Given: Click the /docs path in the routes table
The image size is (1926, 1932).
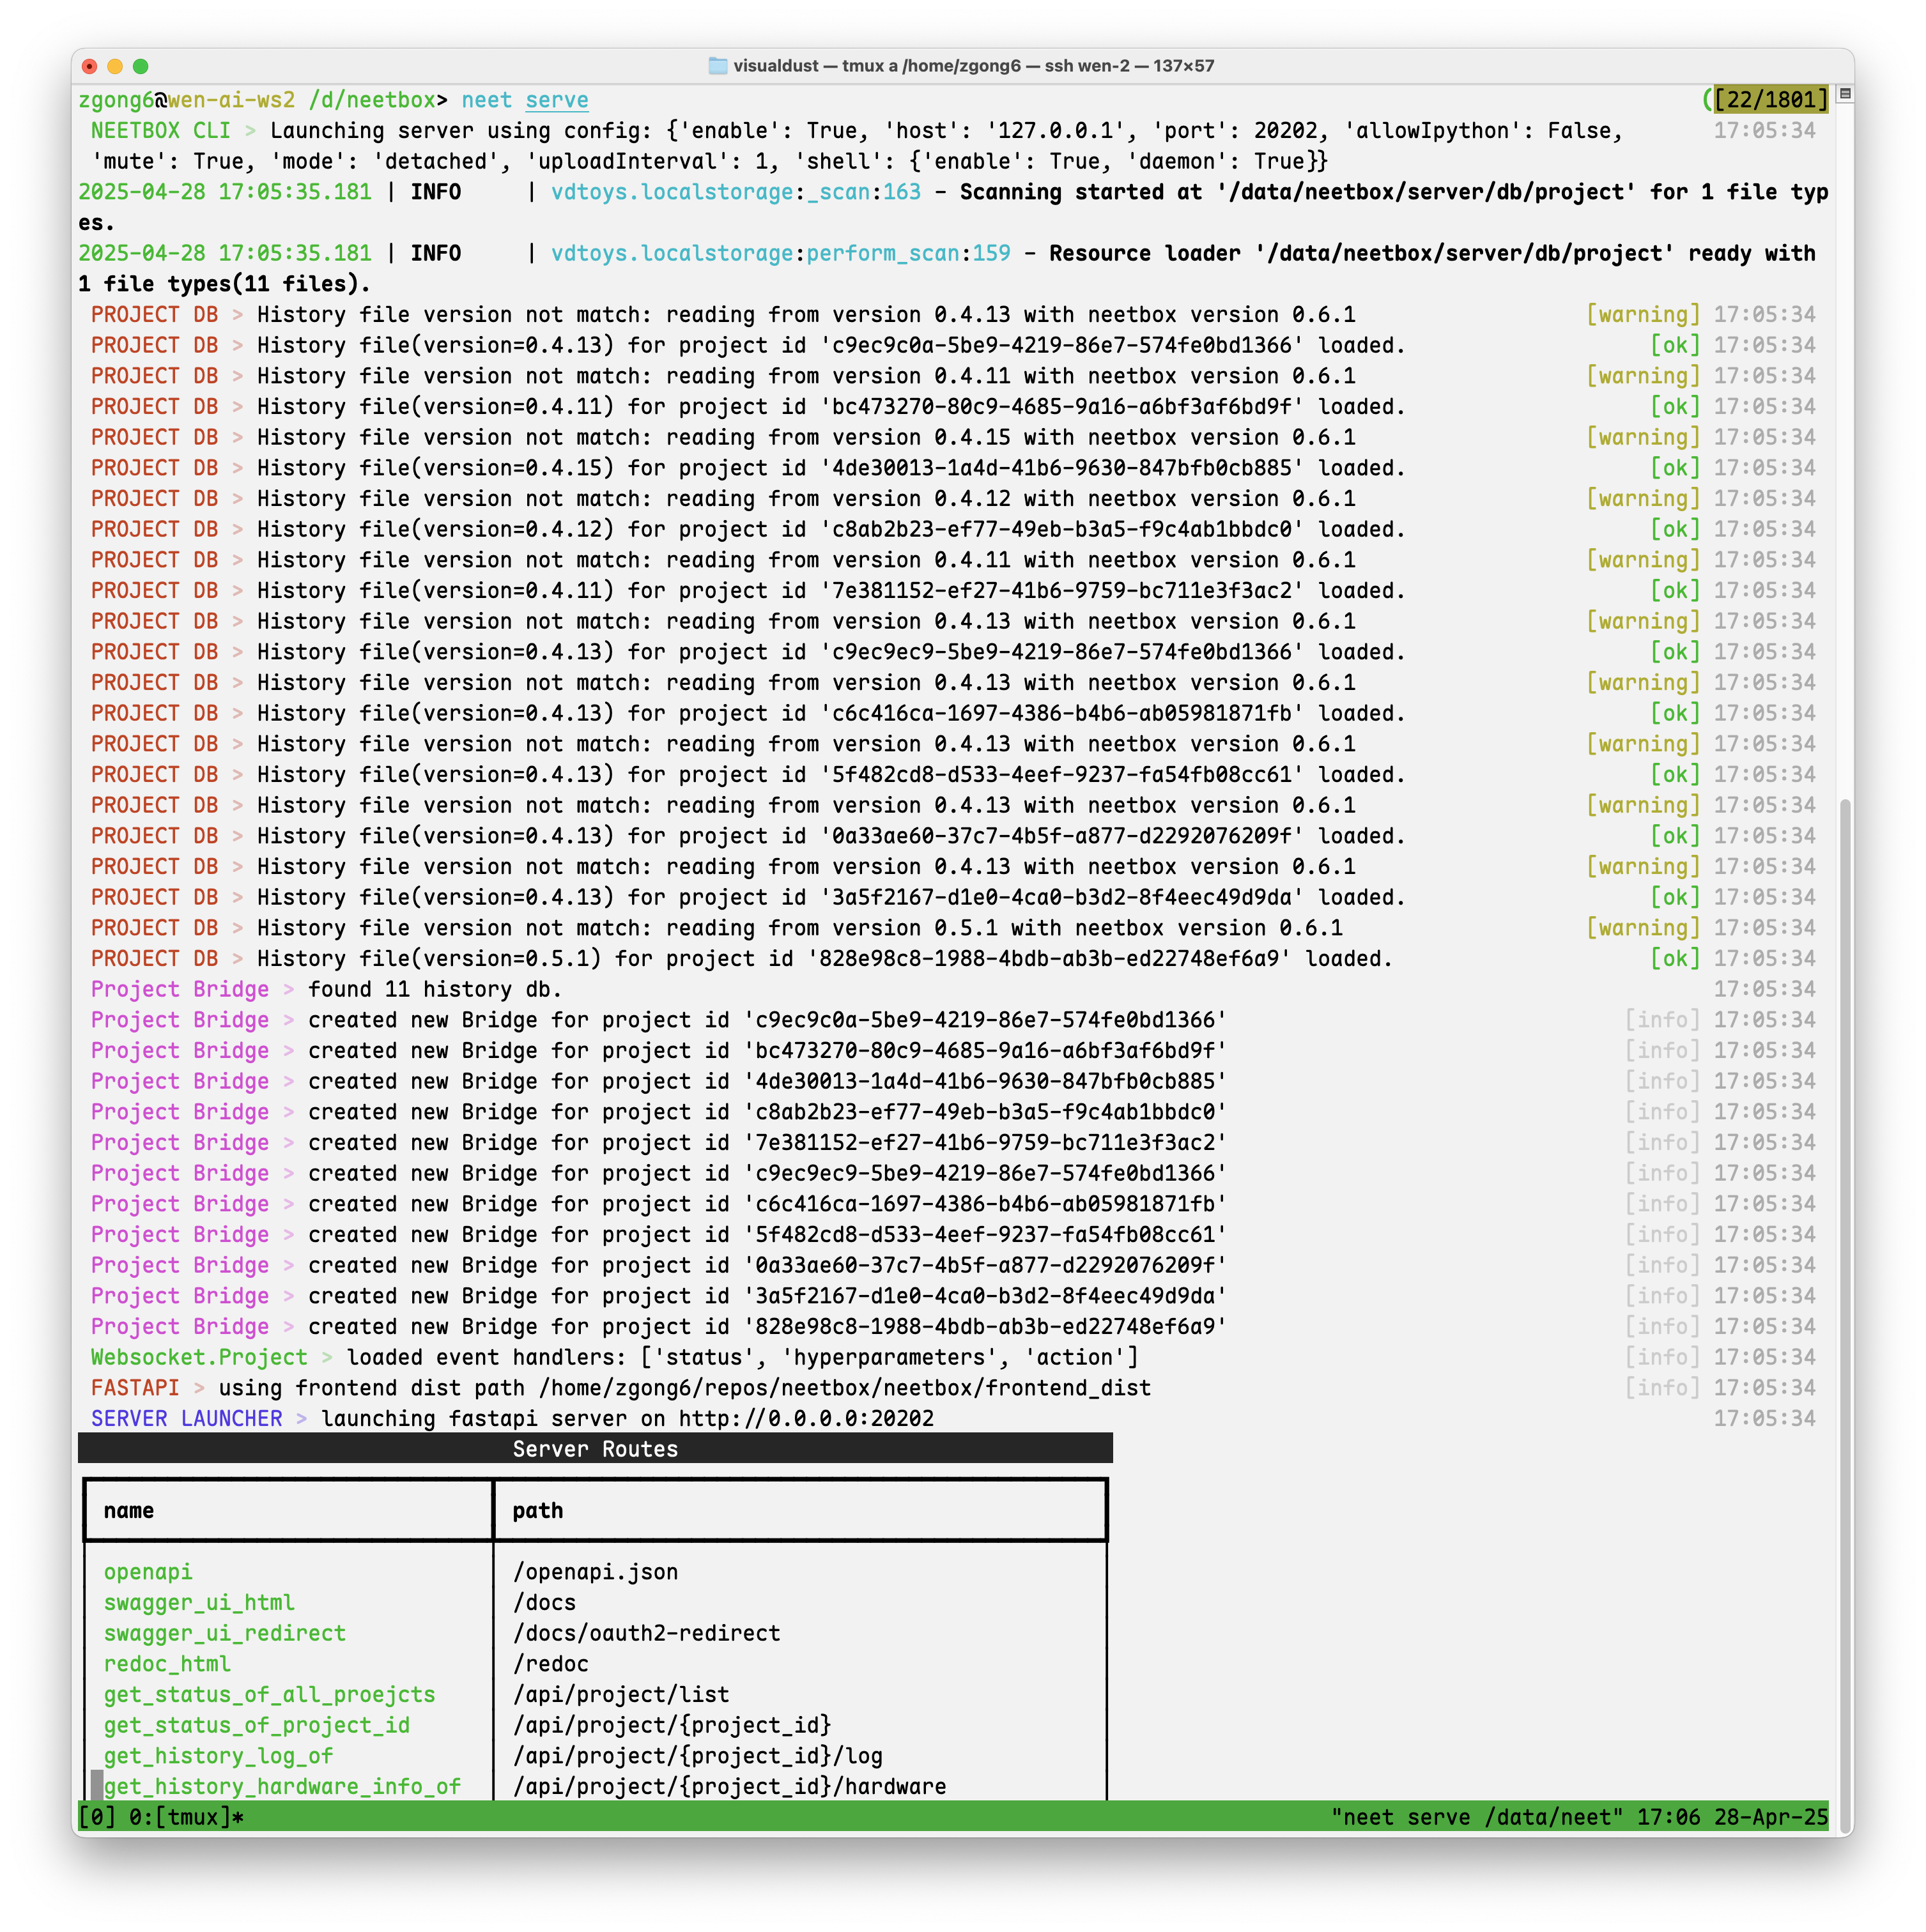Looking at the screenshot, I should [545, 1602].
